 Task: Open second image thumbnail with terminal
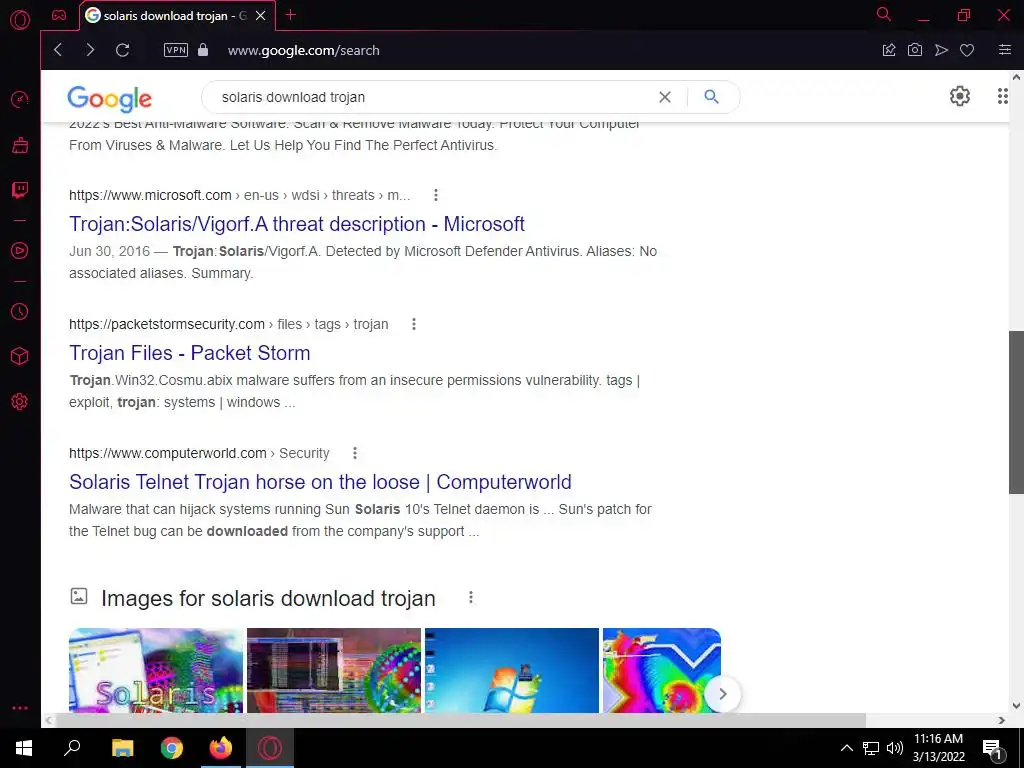(x=334, y=670)
